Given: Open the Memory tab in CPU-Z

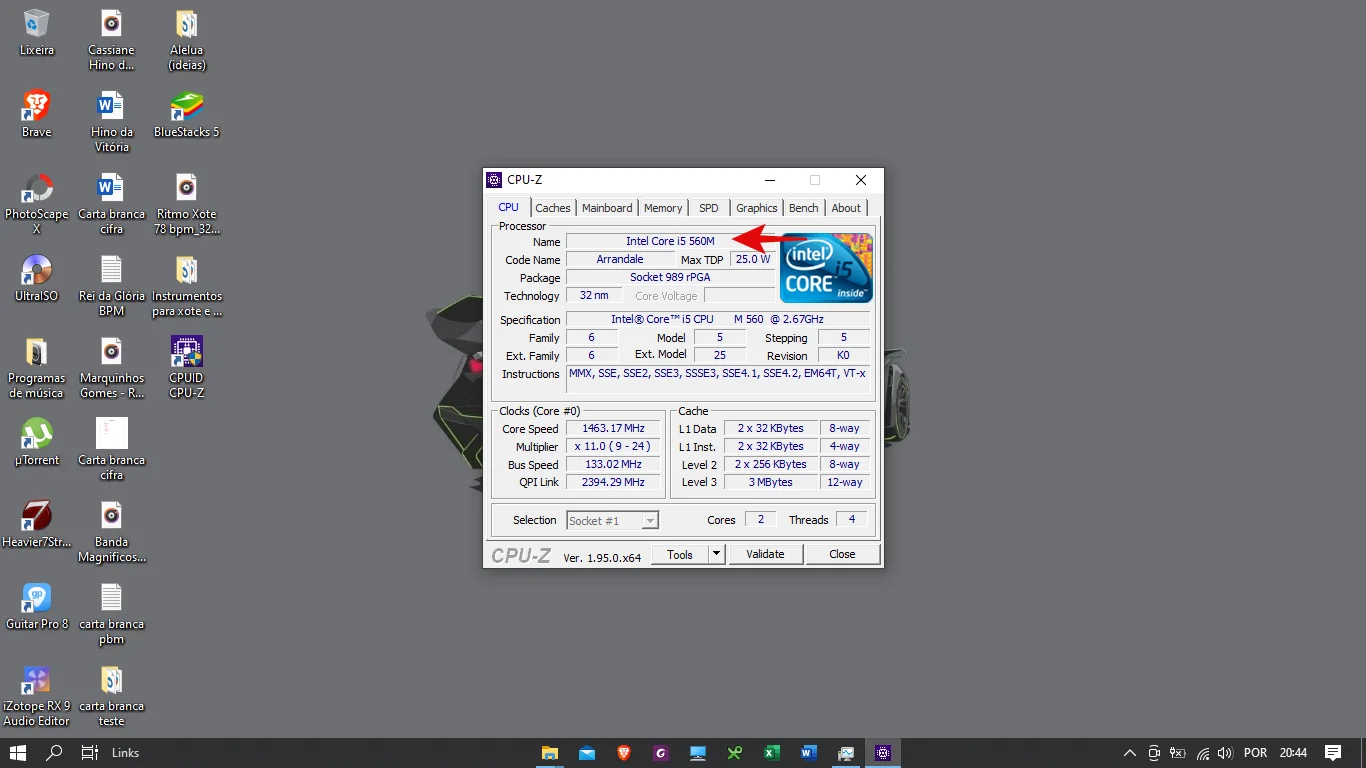Looking at the screenshot, I should pos(663,208).
